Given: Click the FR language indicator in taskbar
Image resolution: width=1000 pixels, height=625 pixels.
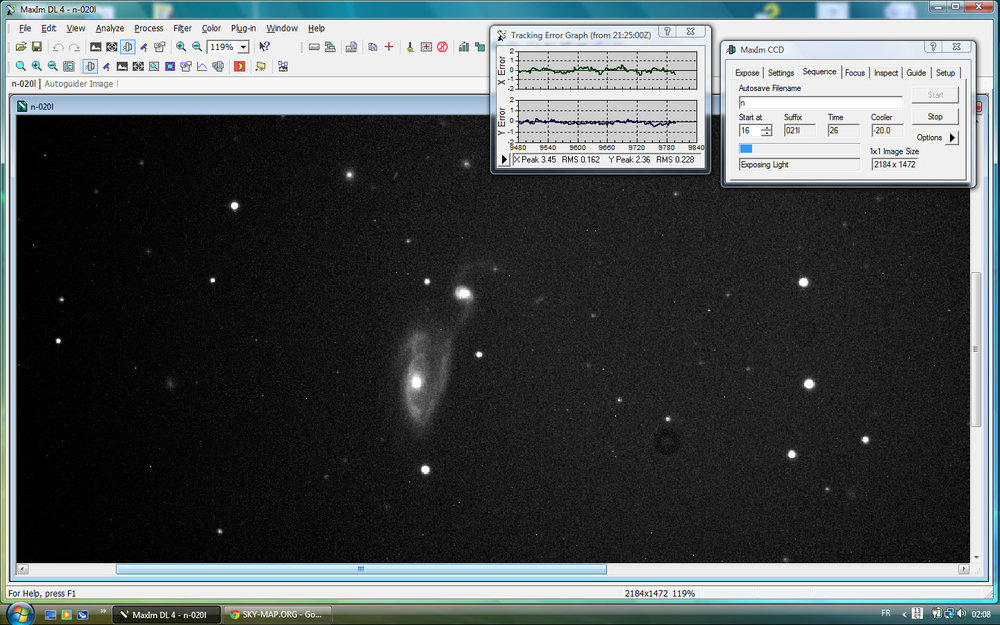Looking at the screenshot, I should (x=885, y=614).
